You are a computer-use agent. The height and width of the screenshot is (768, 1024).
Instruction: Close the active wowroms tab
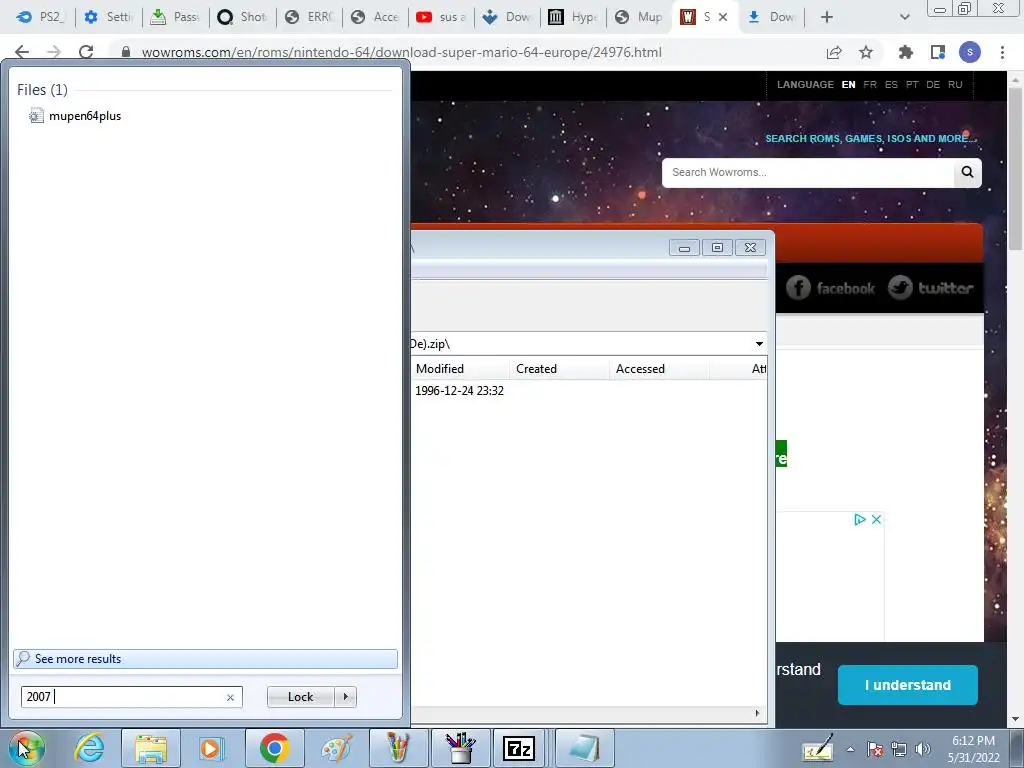pyautogui.click(x=723, y=17)
